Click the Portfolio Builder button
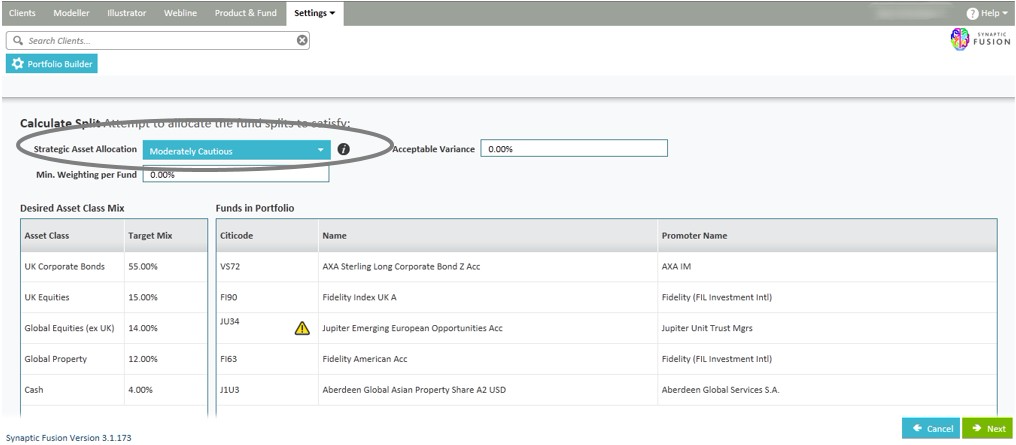The width and height of the screenshot is (1016, 445). pos(52,64)
